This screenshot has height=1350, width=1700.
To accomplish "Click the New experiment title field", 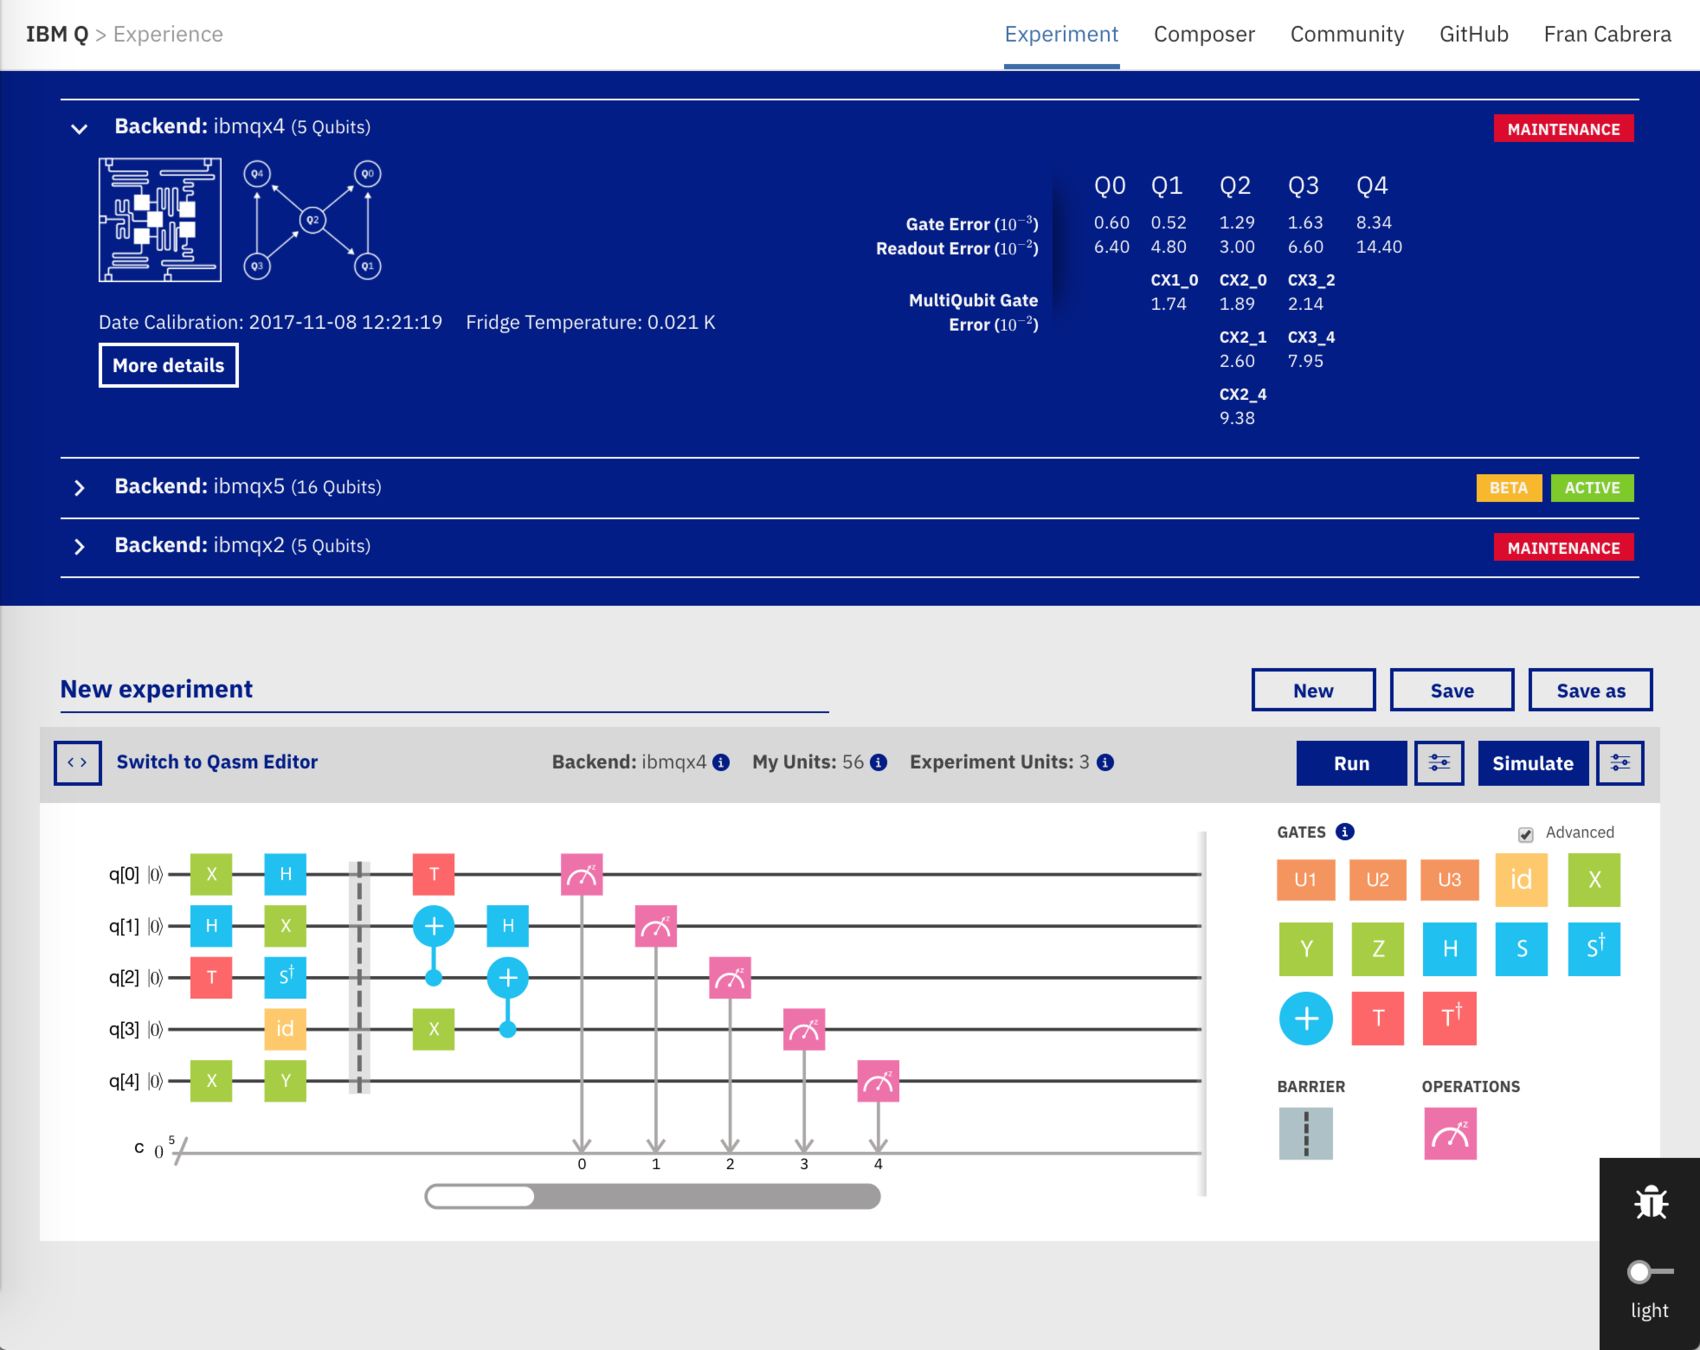I will pos(444,689).
